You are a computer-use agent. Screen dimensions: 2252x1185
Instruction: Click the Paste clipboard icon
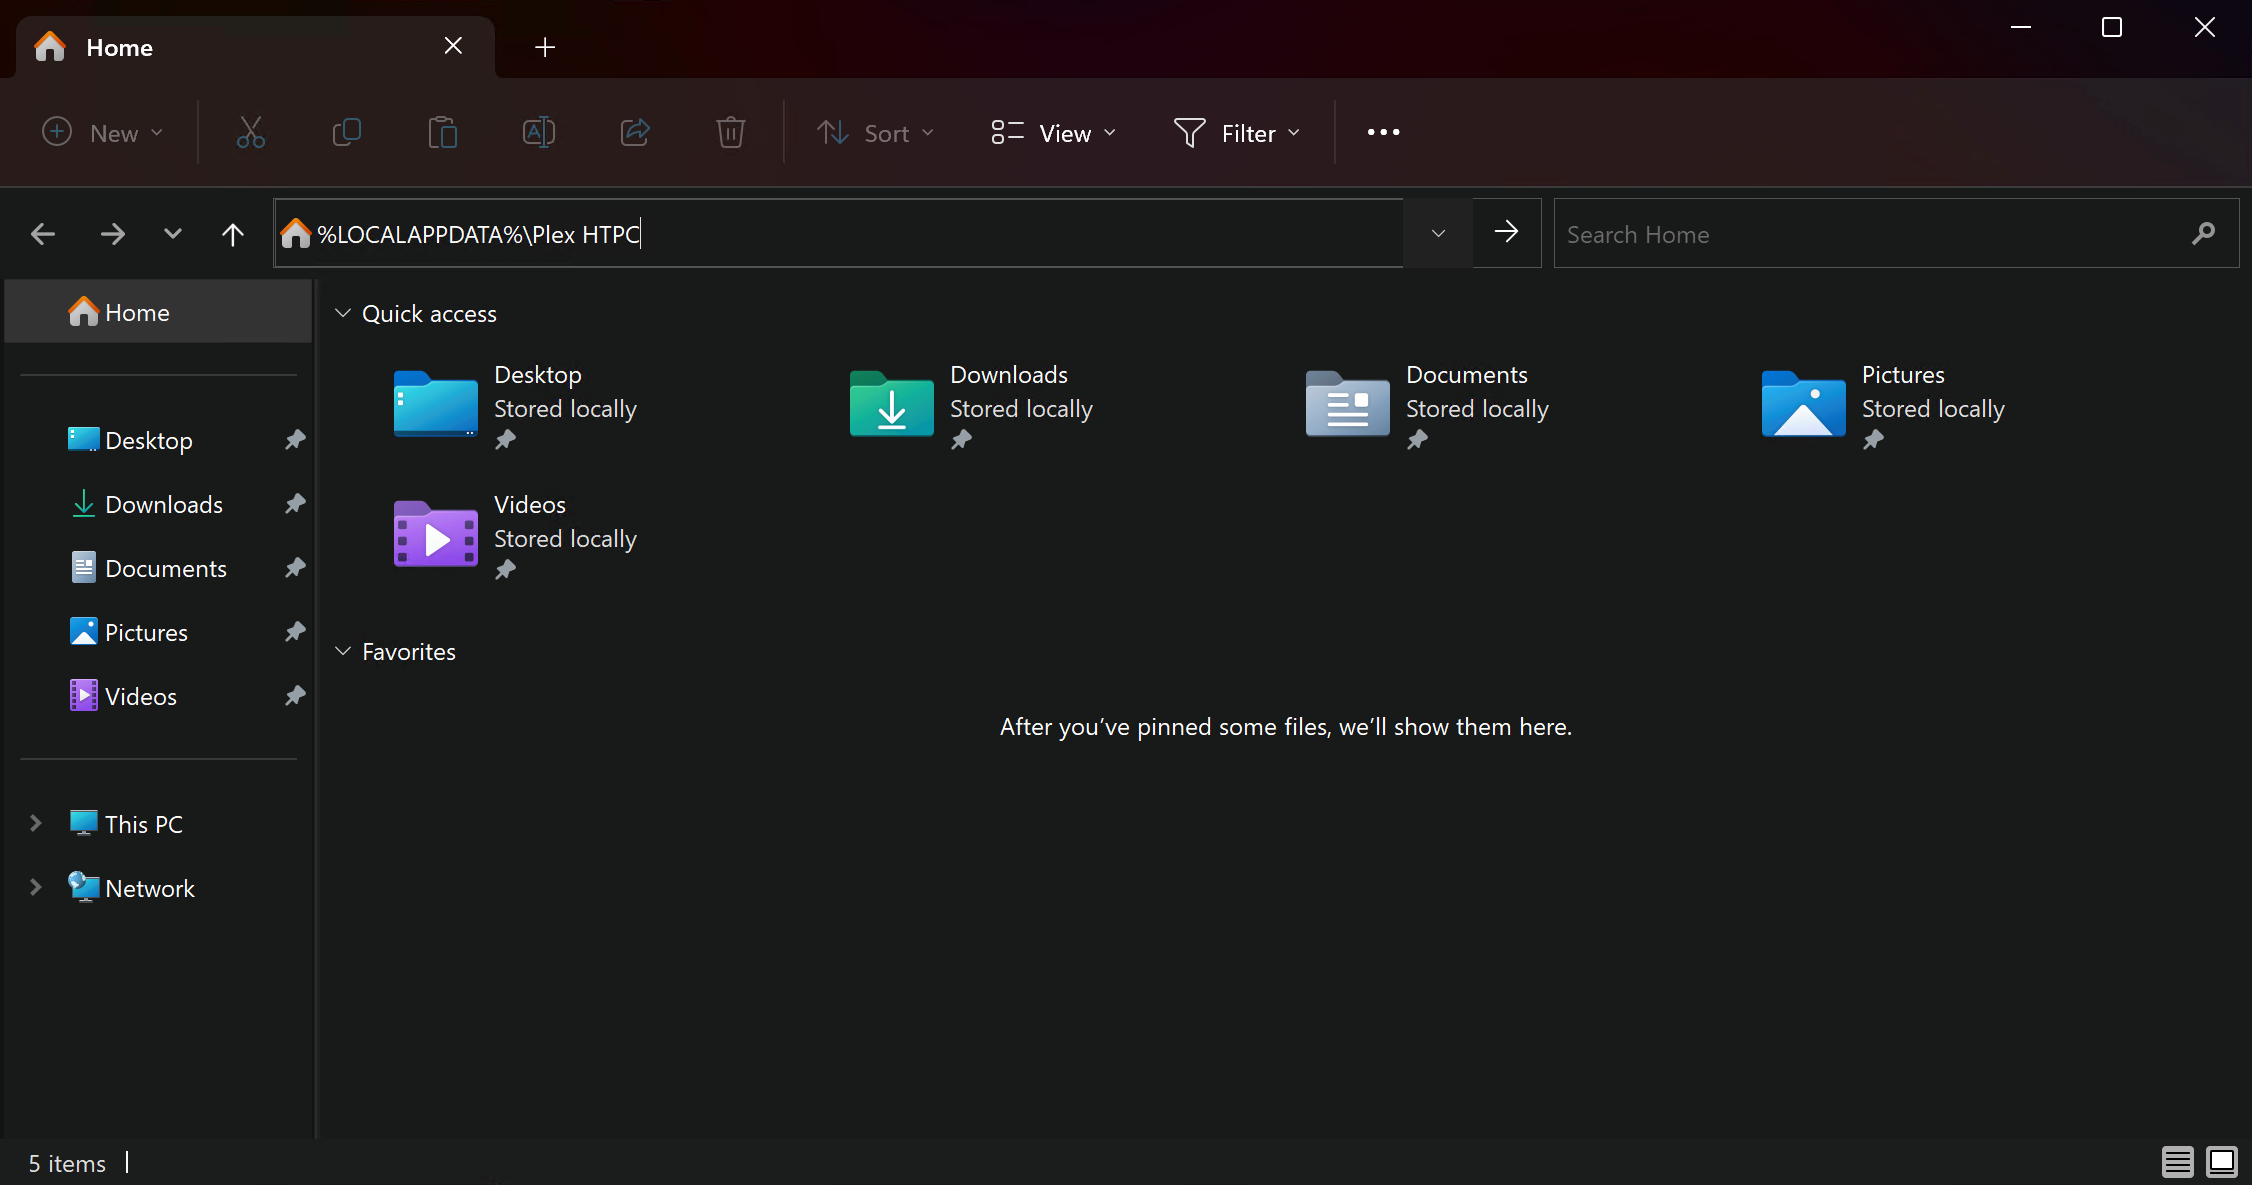coord(442,132)
